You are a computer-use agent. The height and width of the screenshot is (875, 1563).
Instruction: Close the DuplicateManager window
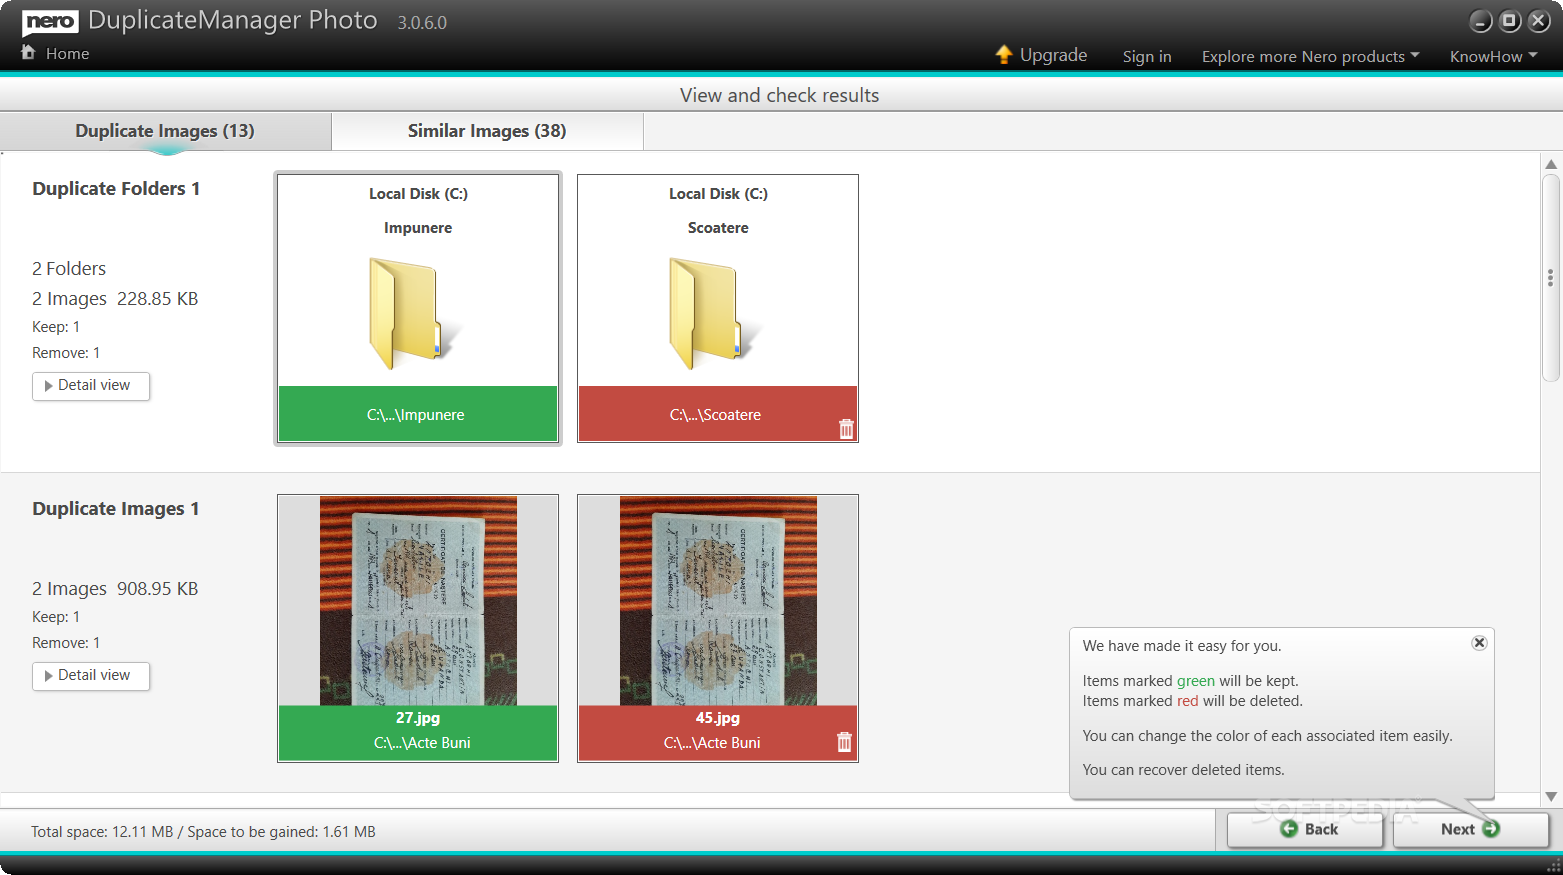1539,21
